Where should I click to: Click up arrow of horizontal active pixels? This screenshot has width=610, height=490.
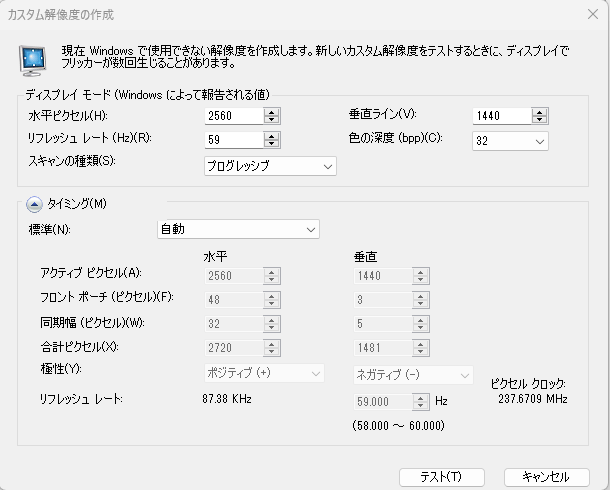point(272,272)
